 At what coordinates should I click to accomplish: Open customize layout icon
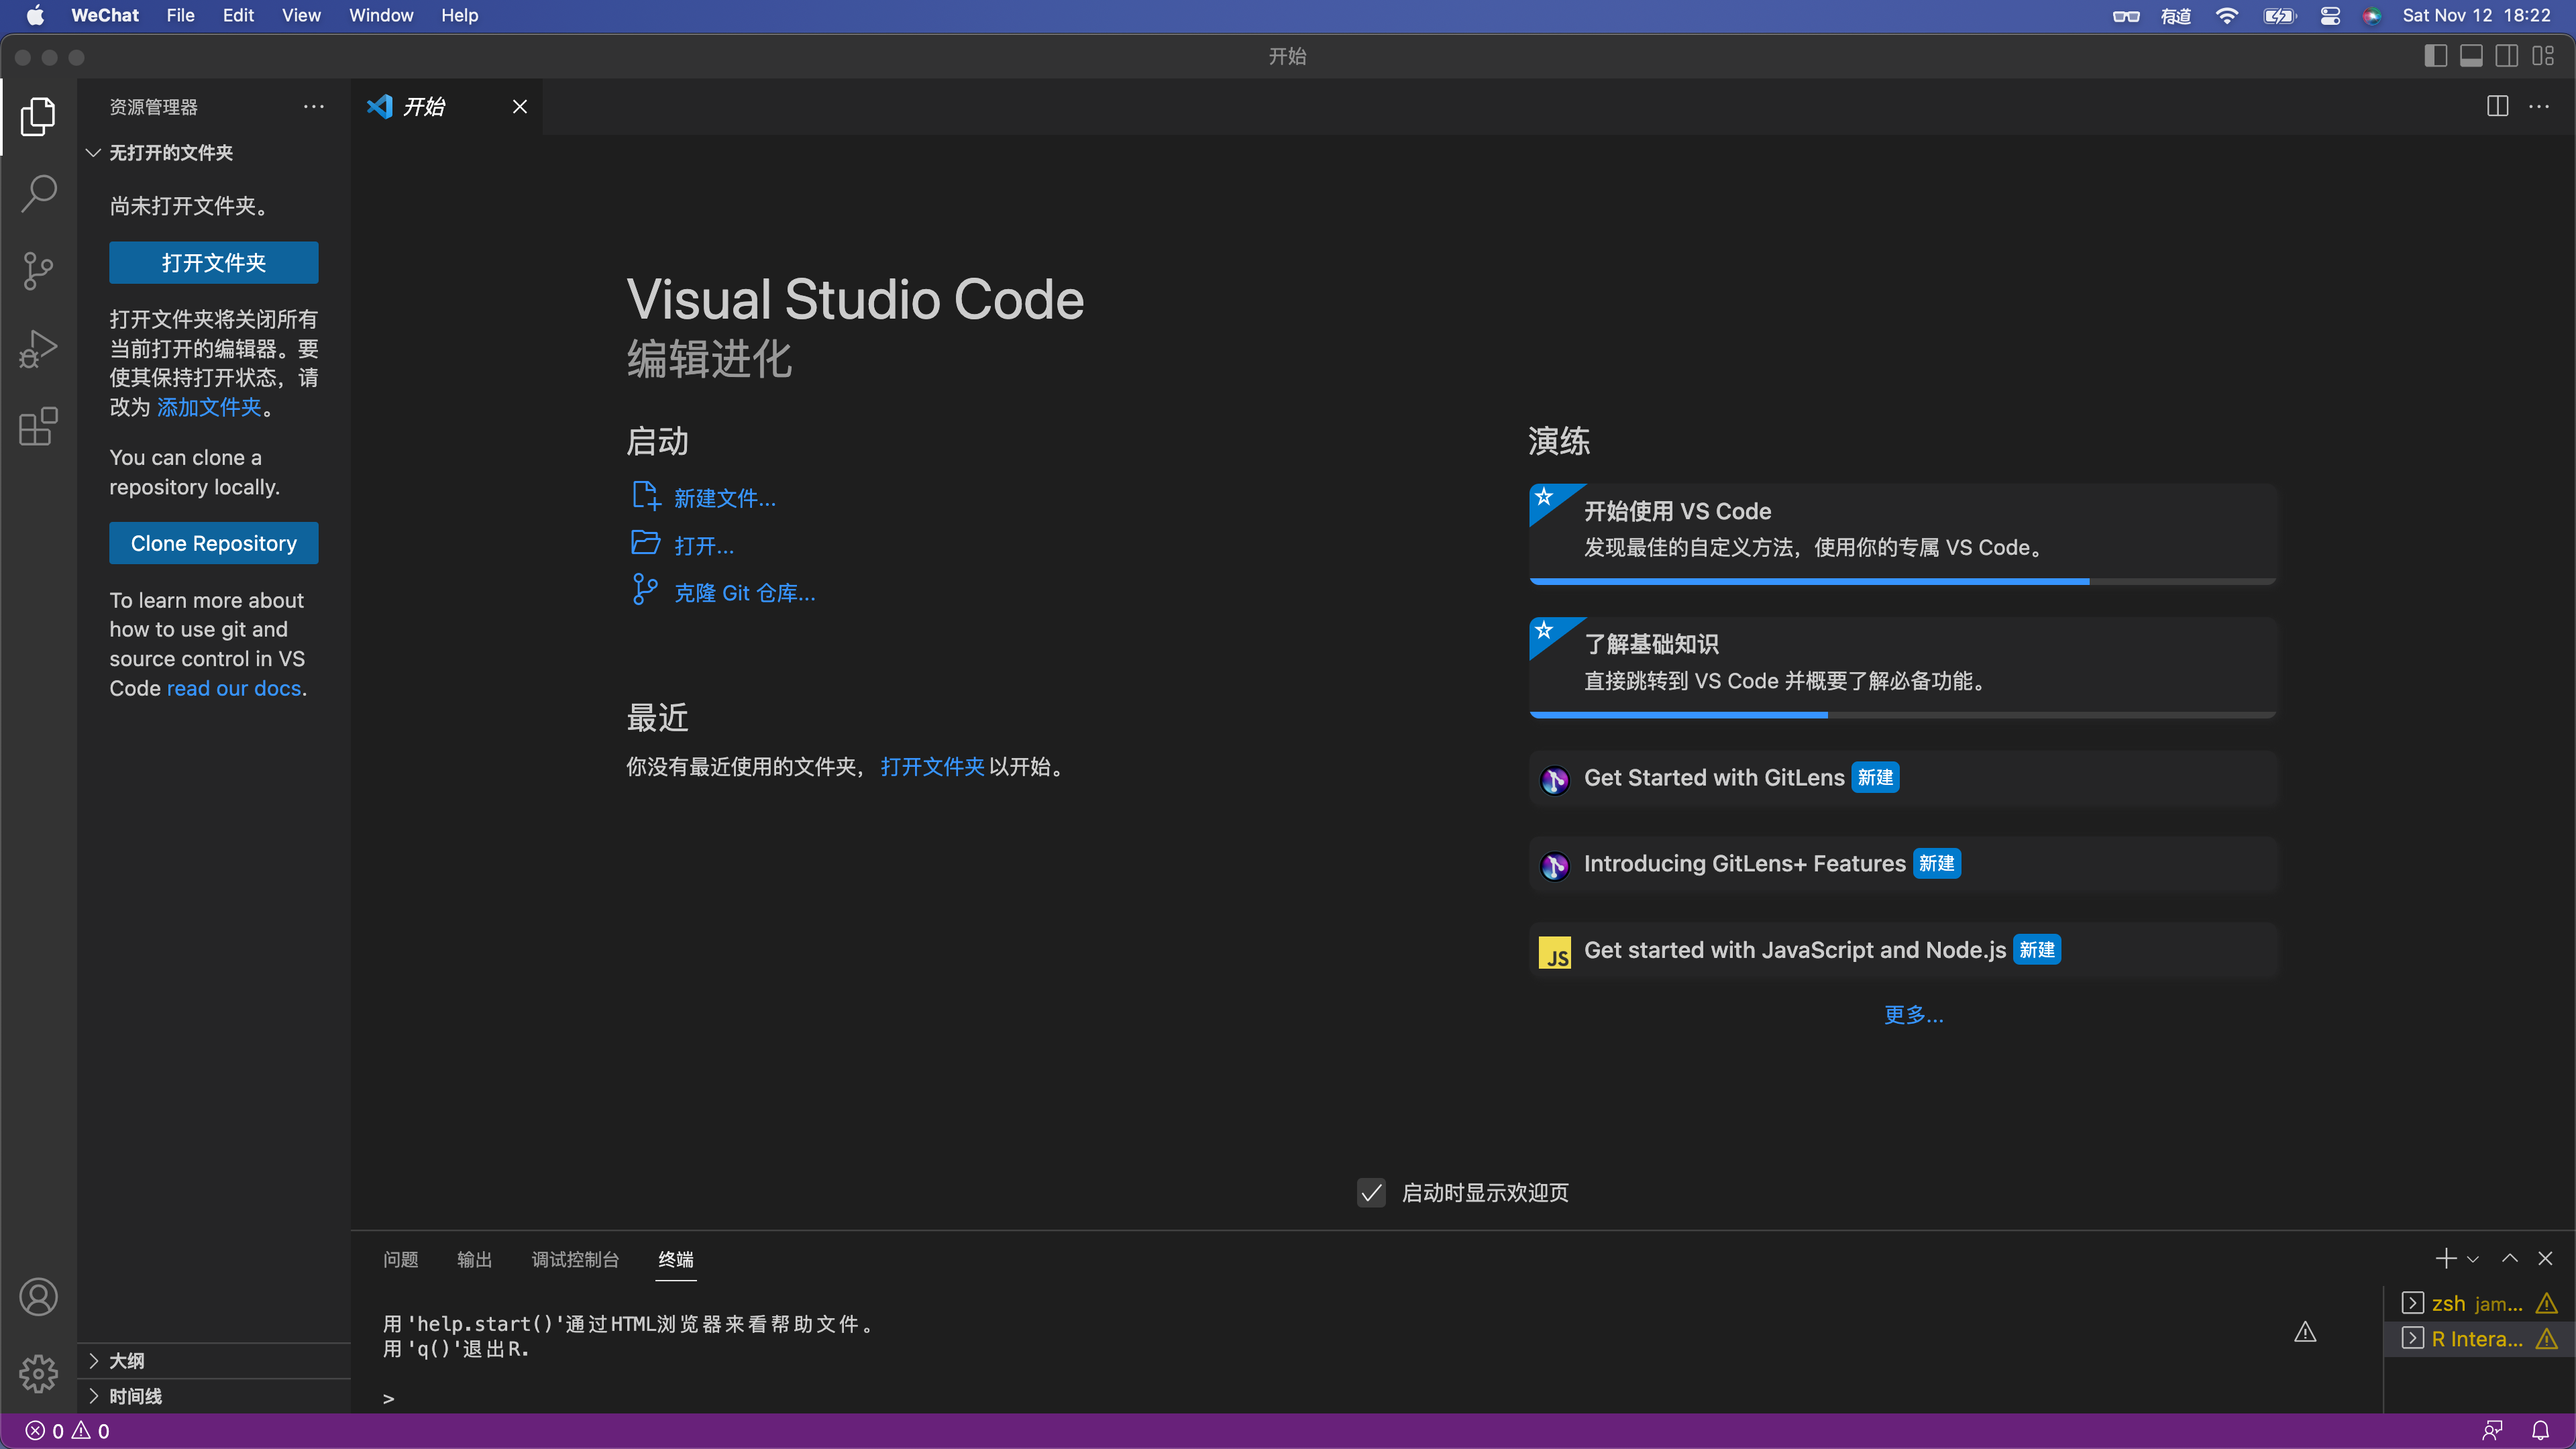click(x=2543, y=56)
